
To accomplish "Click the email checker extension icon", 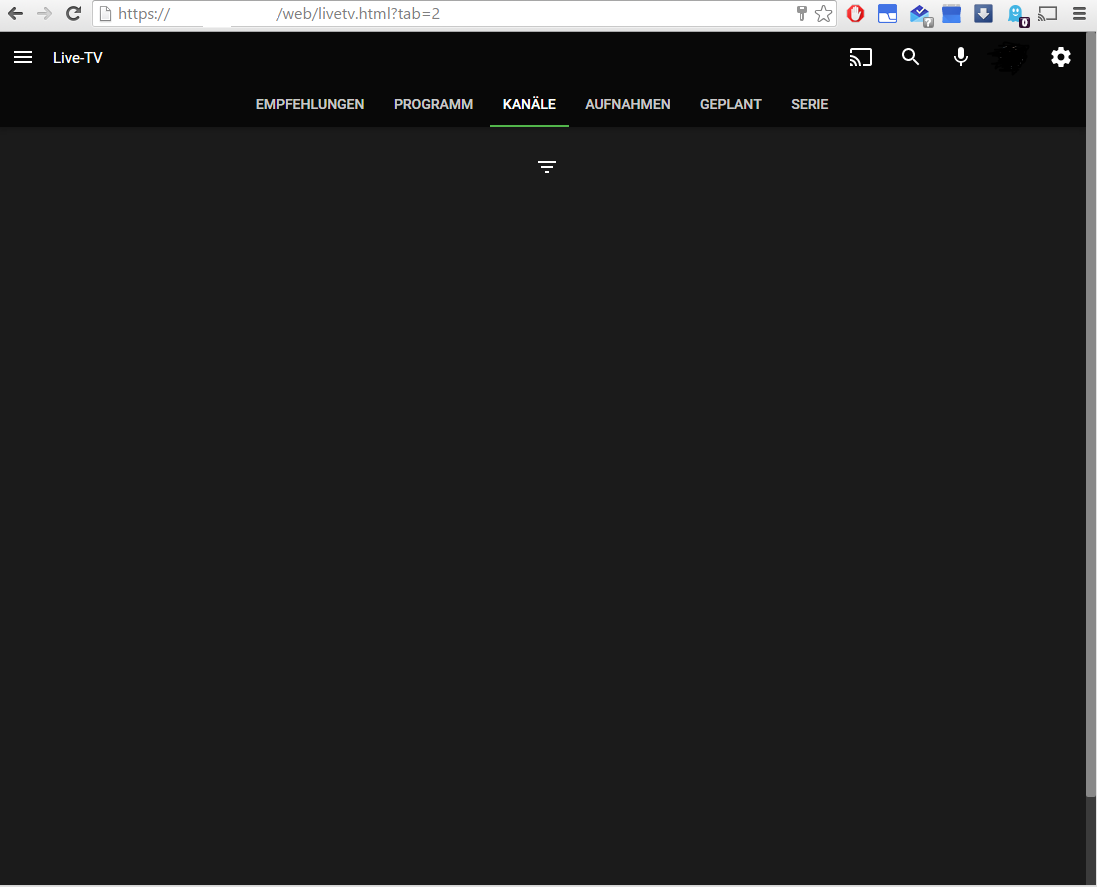I will pyautogui.click(x=921, y=15).
